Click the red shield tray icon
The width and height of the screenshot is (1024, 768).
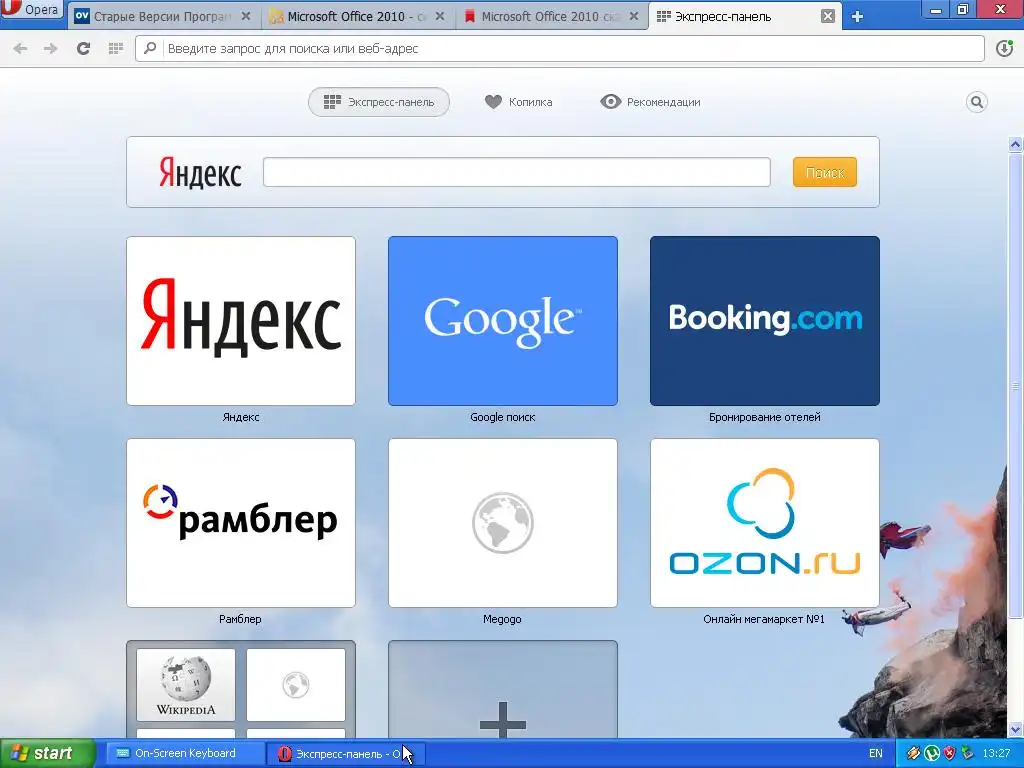(x=950, y=754)
